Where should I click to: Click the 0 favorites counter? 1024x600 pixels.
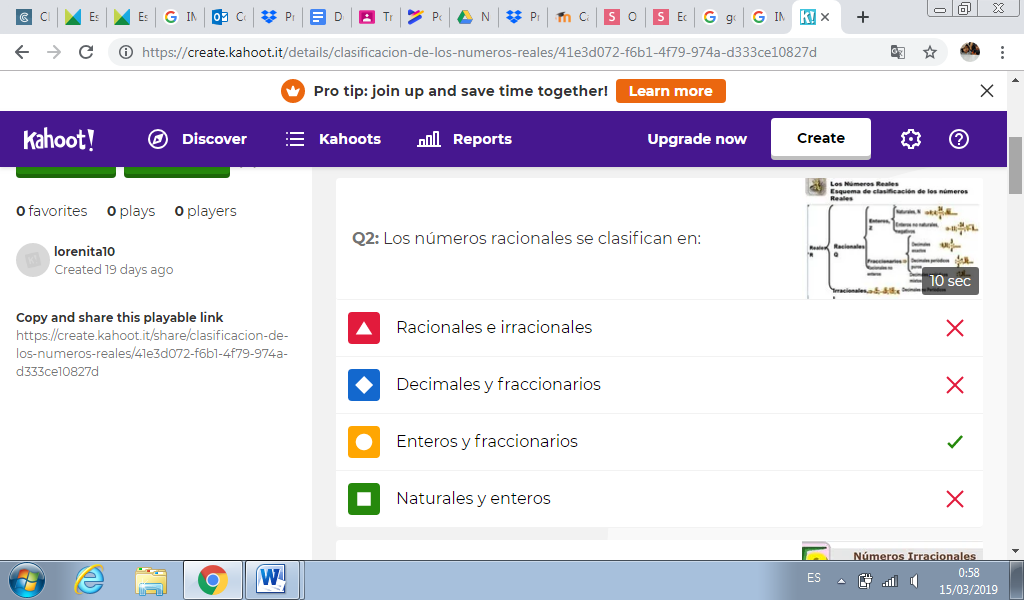(x=52, y=211)
